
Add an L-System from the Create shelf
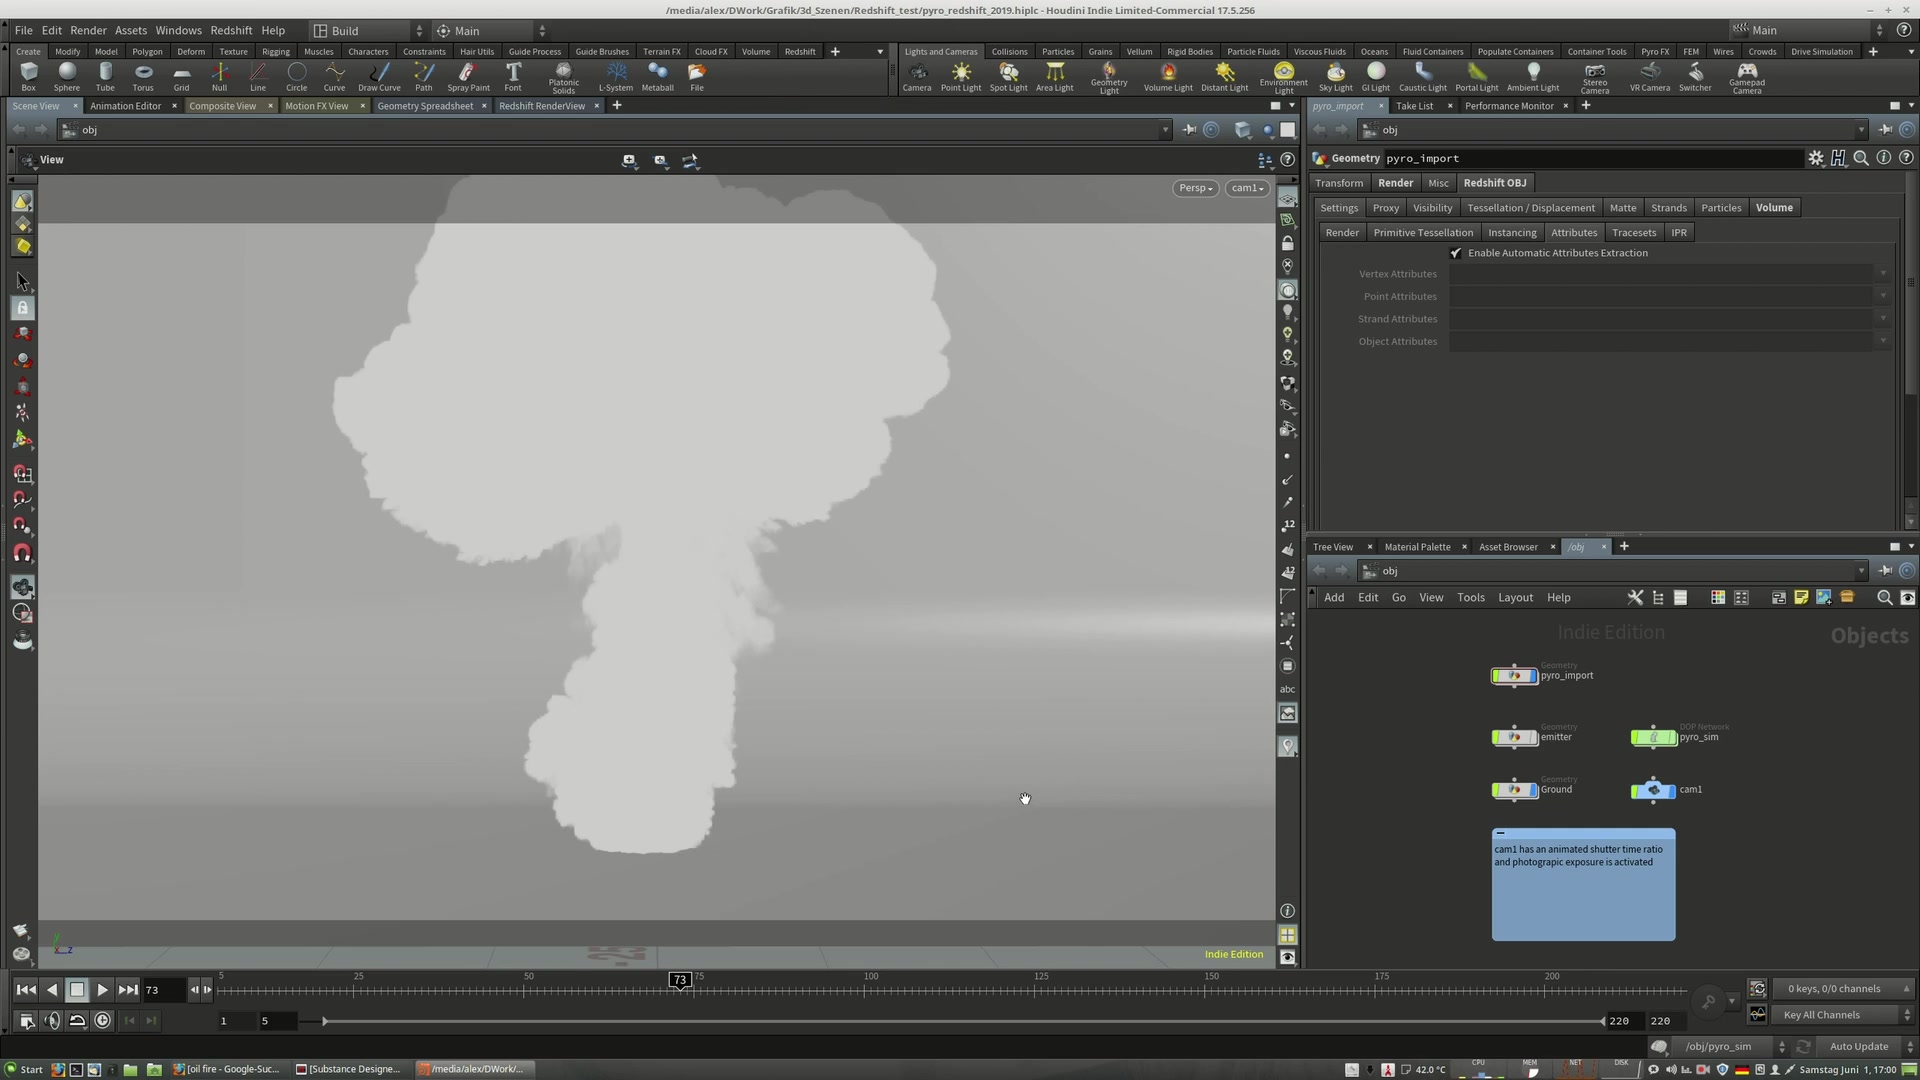[x=615, y=75]
